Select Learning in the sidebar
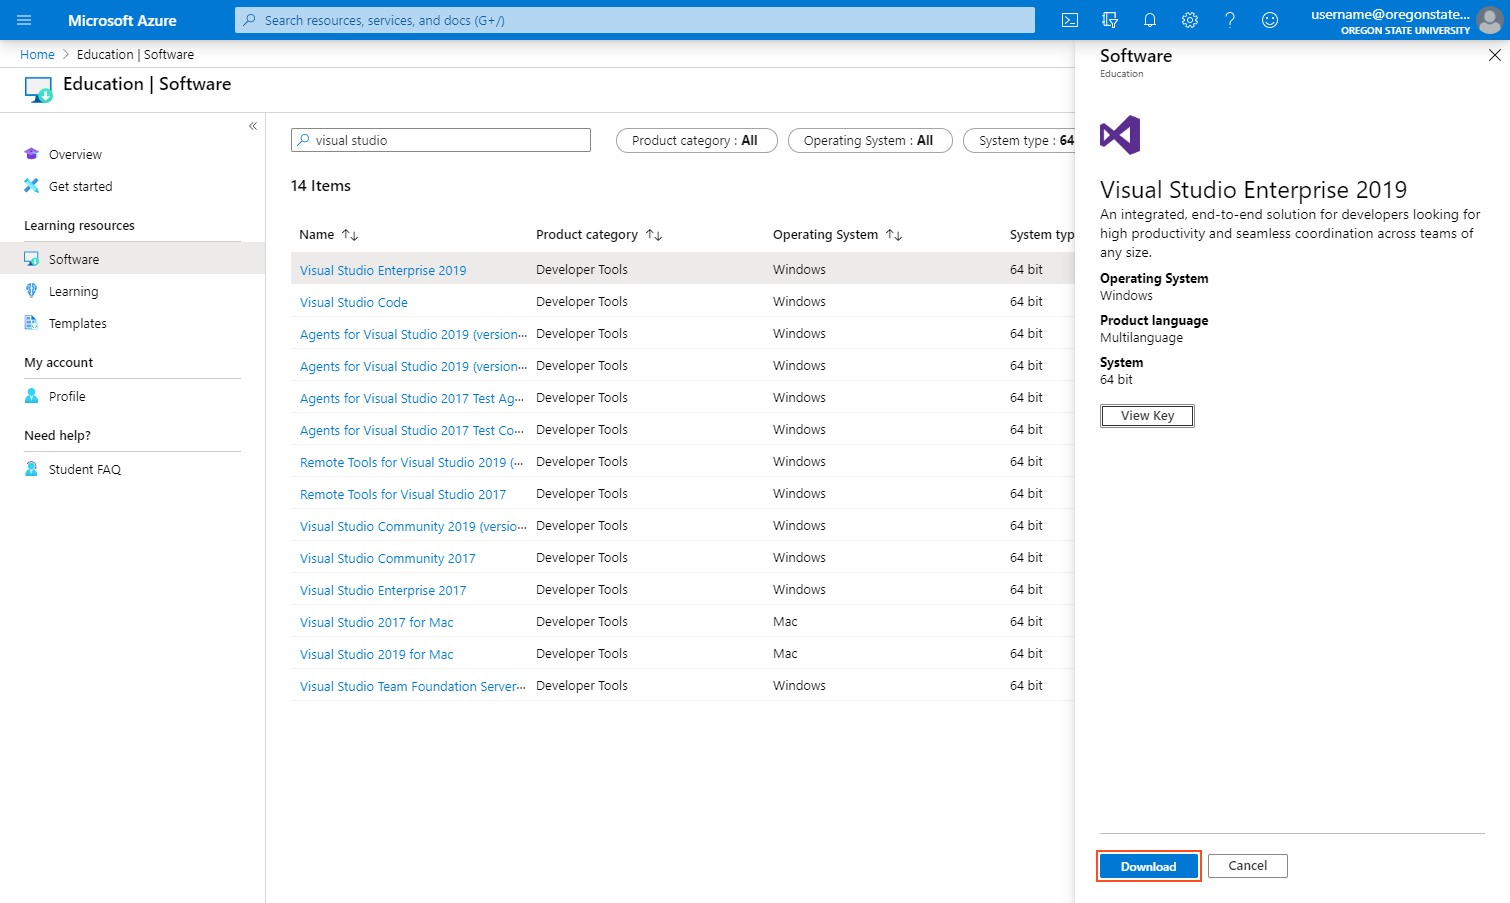 click(x=72, y=291)
